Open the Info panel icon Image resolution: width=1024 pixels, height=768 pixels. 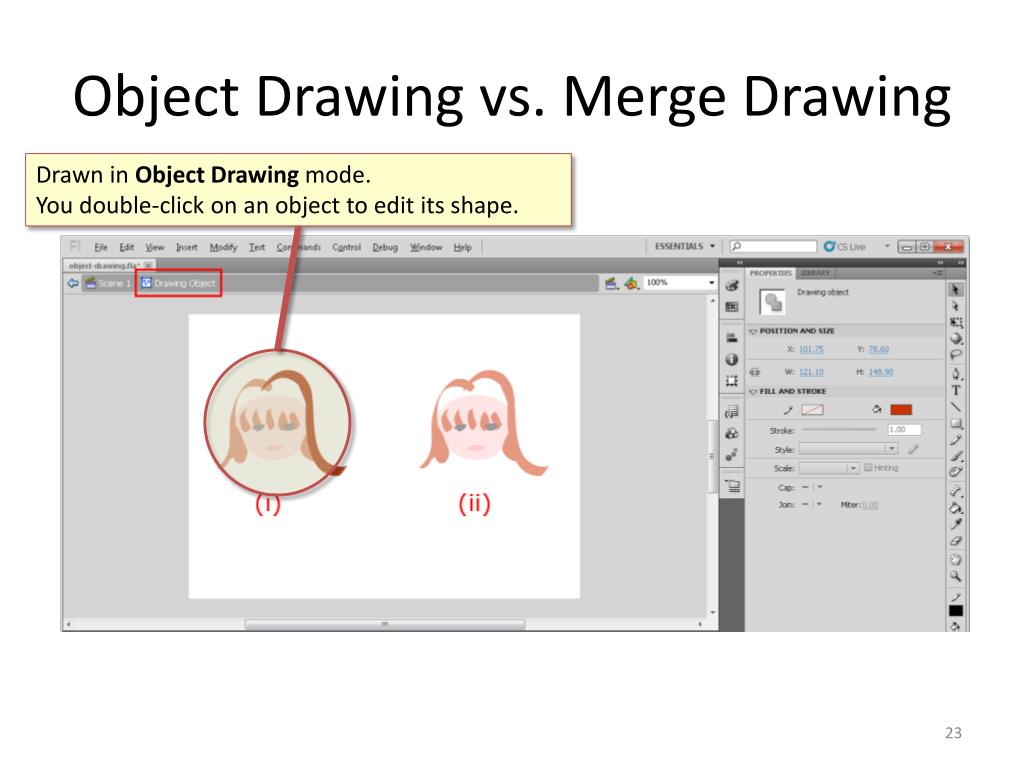point(731,359)
